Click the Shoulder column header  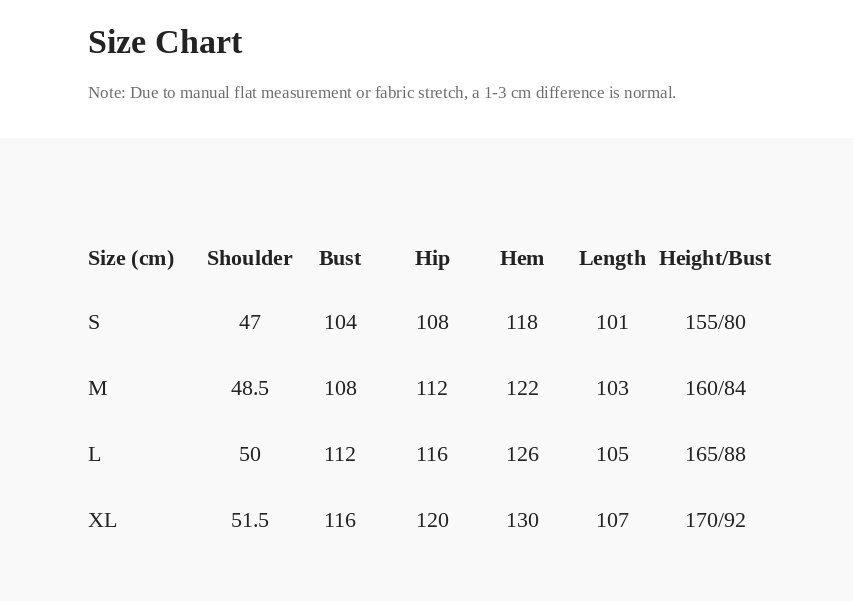click(x=250, y=258)
